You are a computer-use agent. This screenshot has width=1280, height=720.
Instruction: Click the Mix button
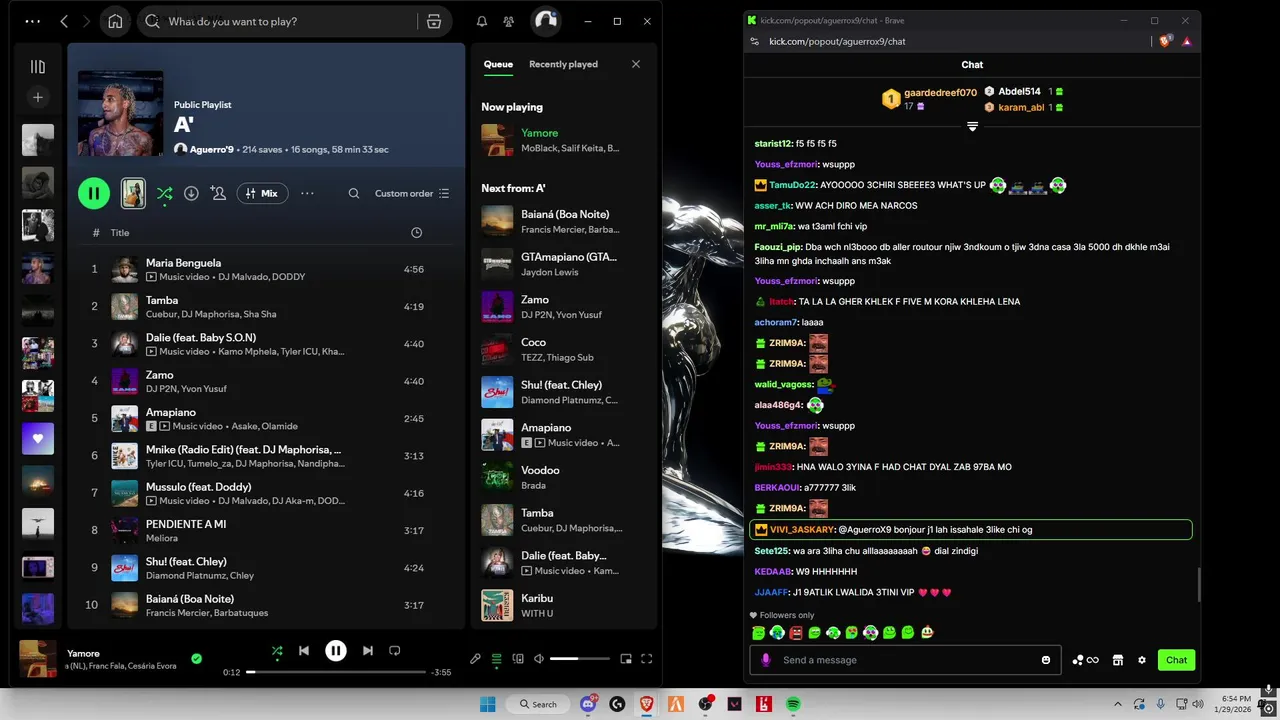click(262, 193)
